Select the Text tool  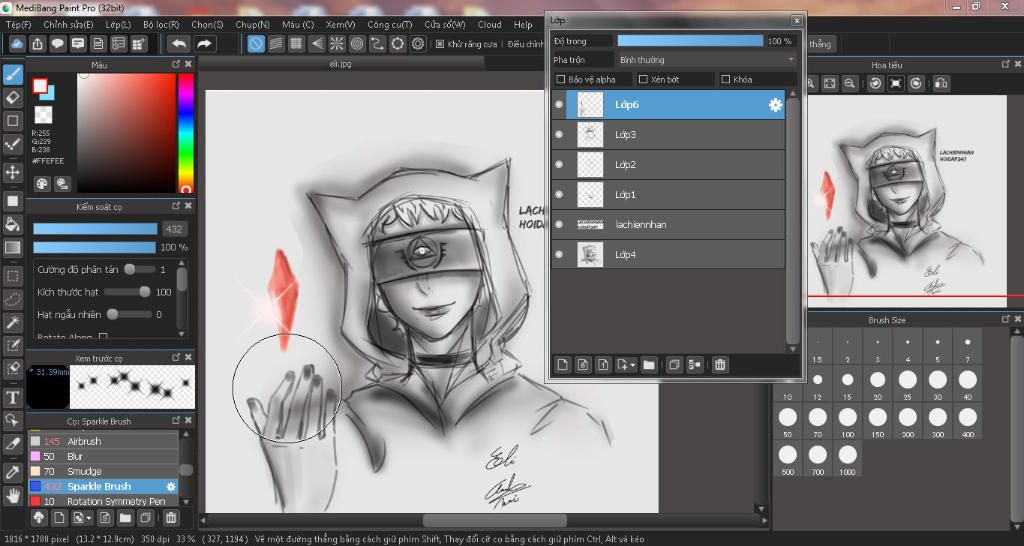pos(12,397)
